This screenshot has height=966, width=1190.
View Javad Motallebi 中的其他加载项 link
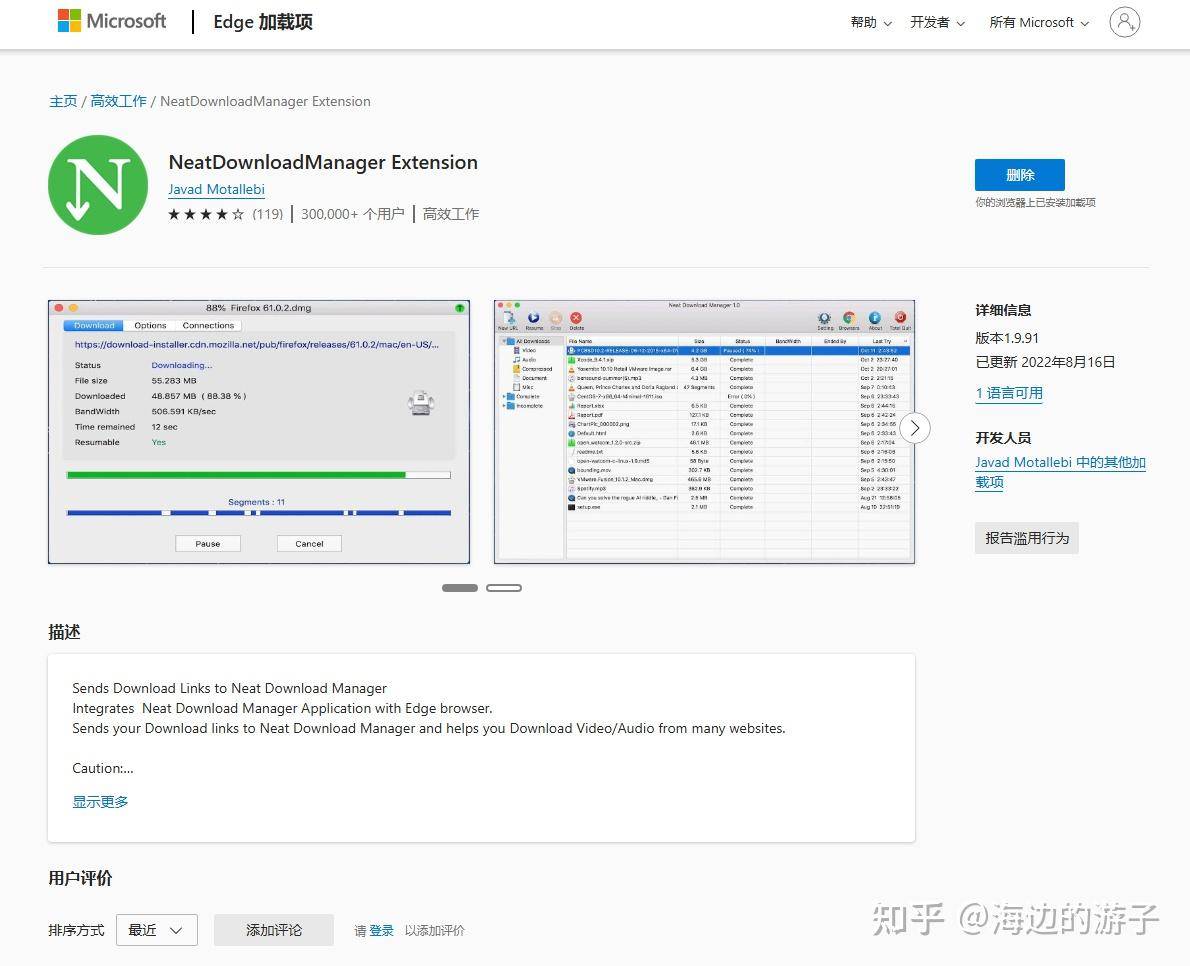coord(1060,472)
